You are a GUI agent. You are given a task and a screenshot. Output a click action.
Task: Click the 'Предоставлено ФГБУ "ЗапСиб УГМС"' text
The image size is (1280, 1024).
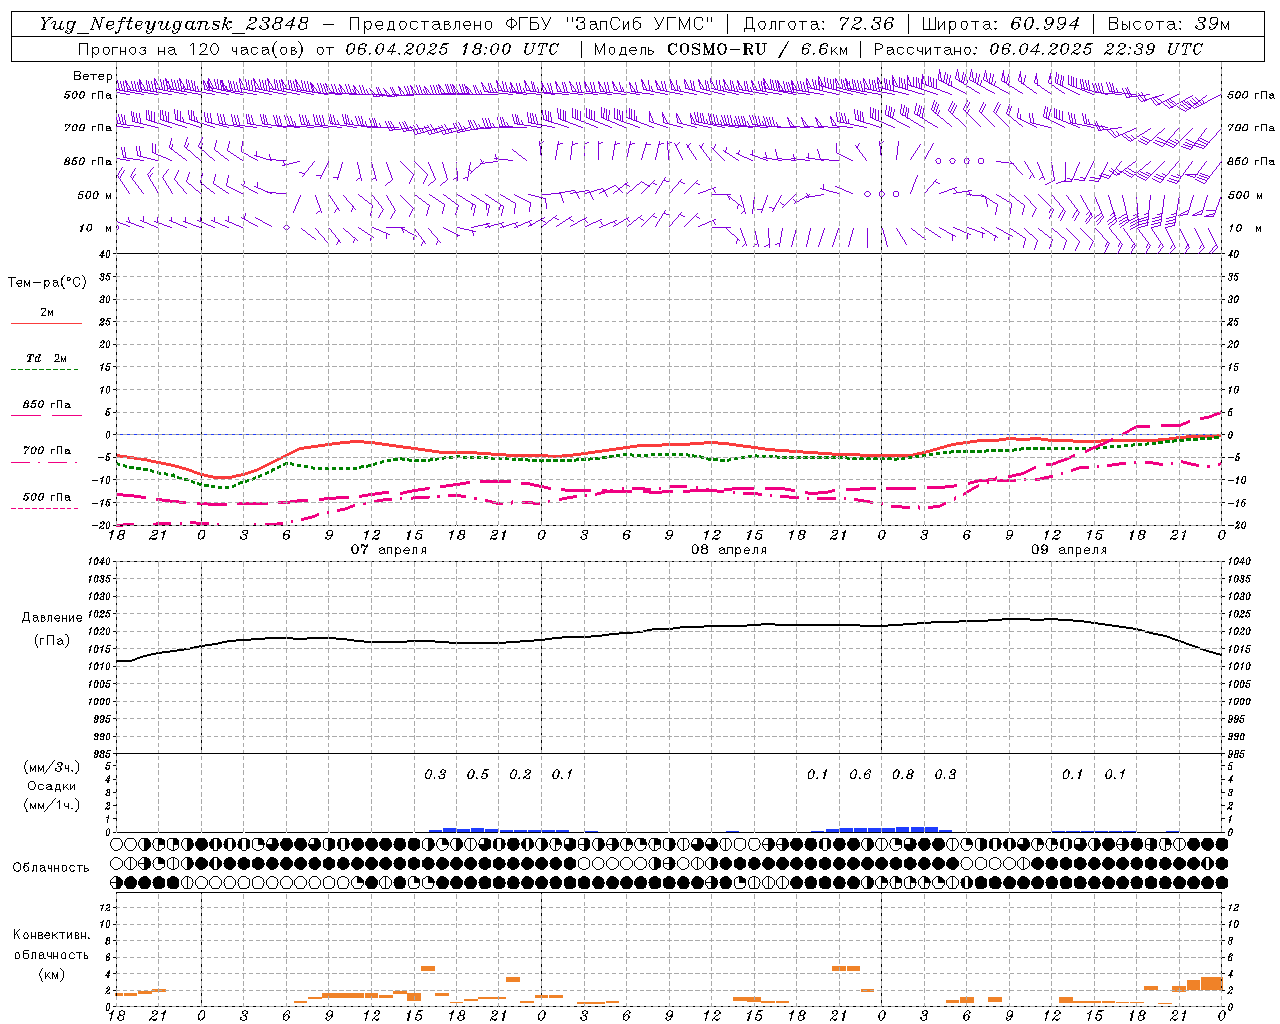(x=531, y=24)
